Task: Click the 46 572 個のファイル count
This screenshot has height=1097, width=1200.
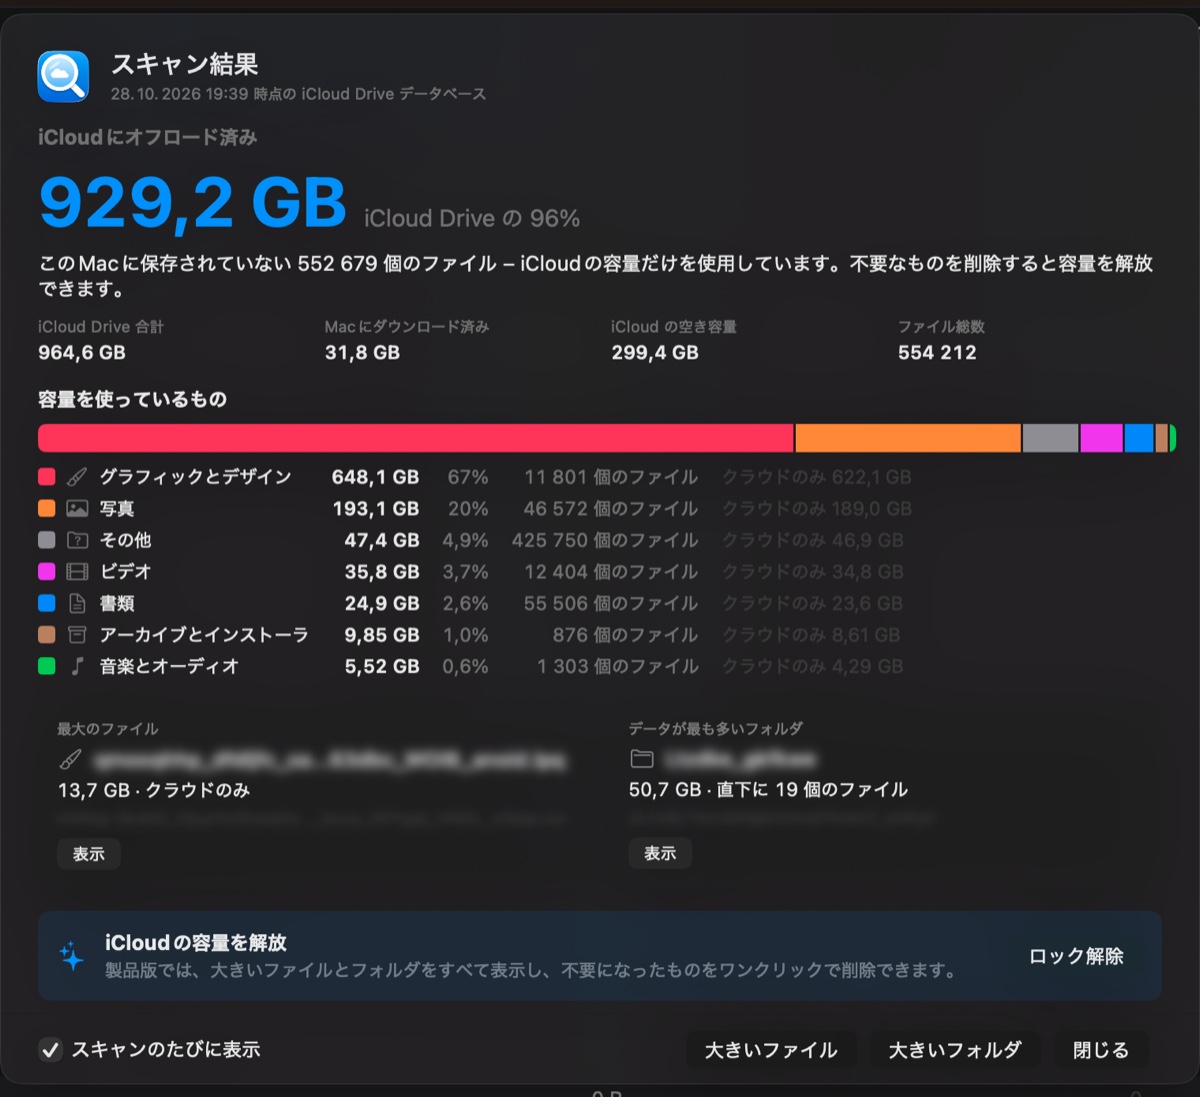Action: point(611,508)
